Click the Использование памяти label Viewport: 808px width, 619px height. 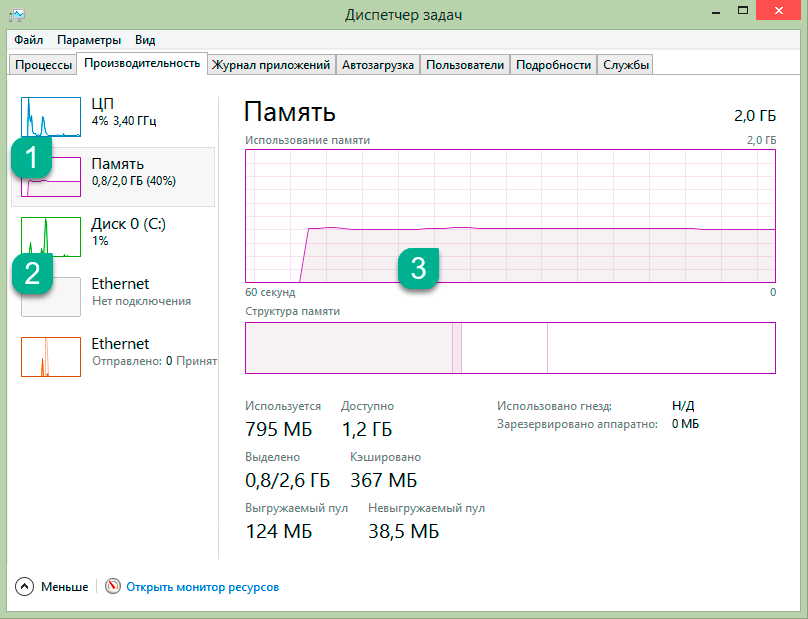coord(308,140)
